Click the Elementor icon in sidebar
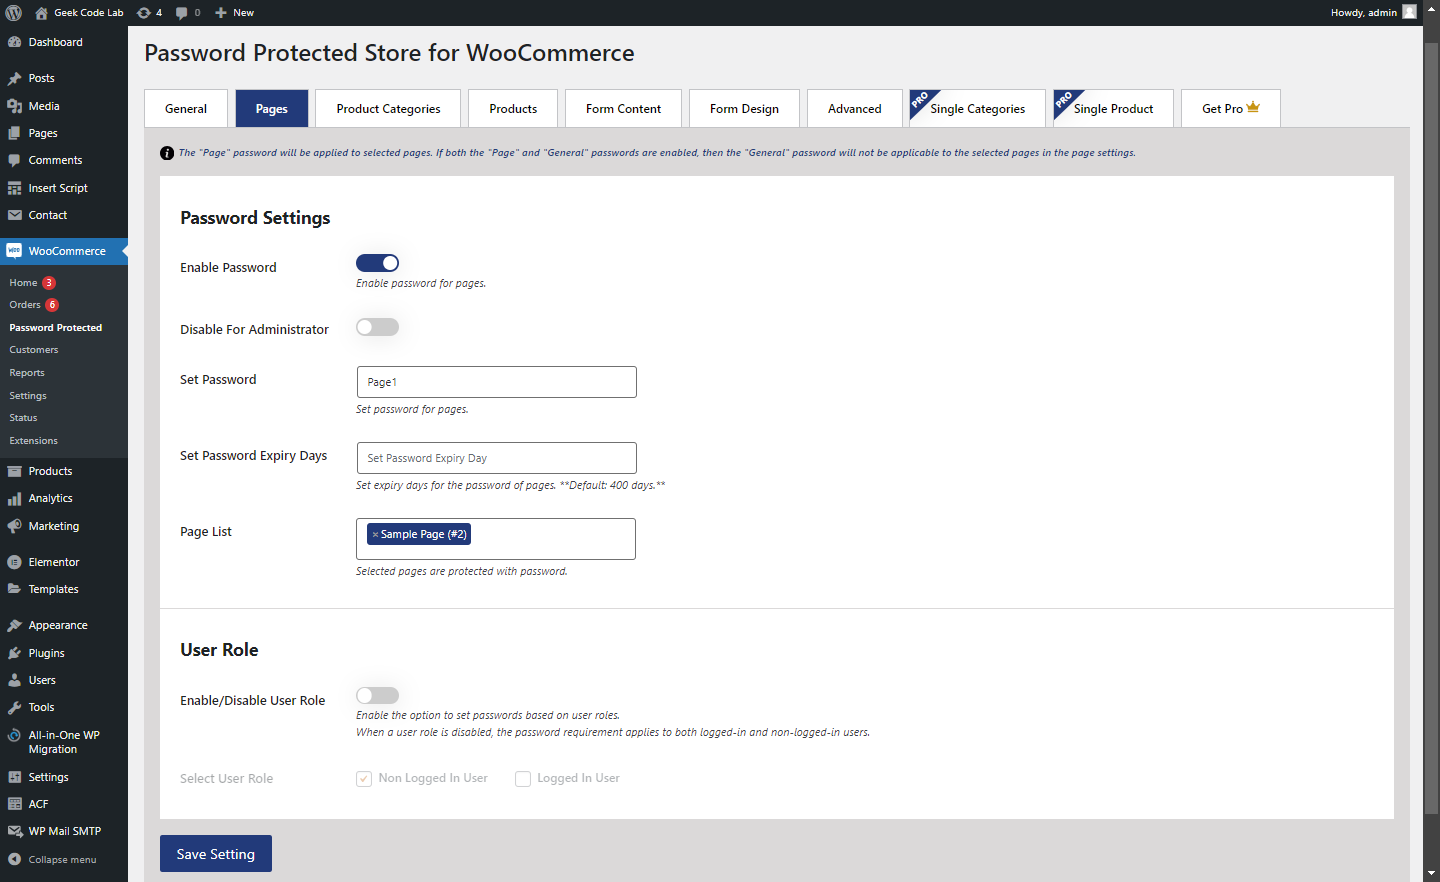The image size is (1440, 882). click(14, 562)
